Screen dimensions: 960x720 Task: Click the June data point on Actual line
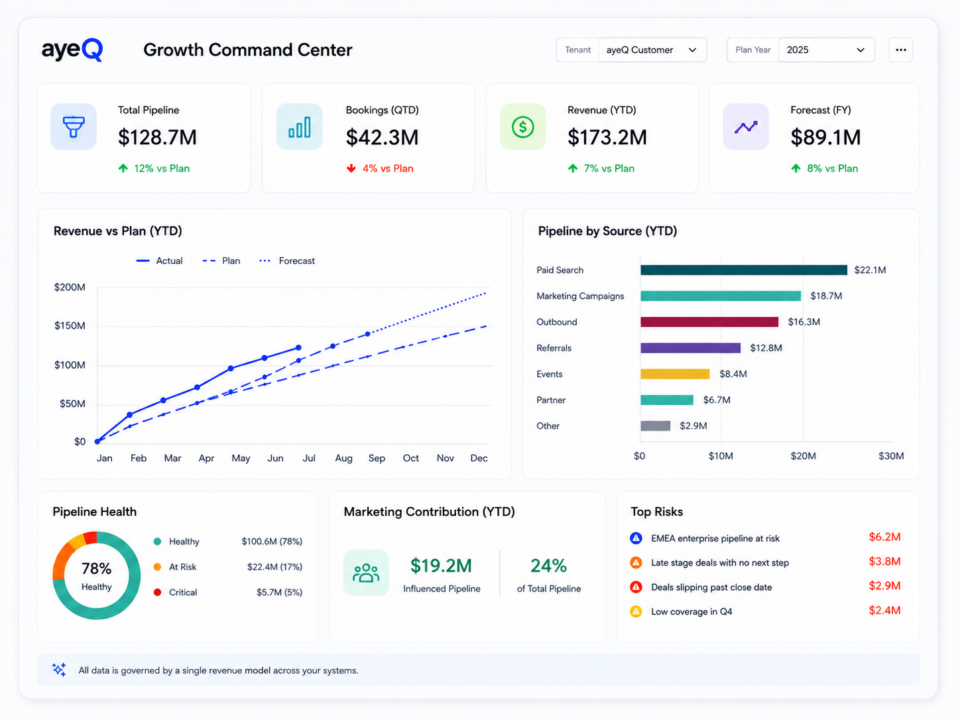pos(264,358)
